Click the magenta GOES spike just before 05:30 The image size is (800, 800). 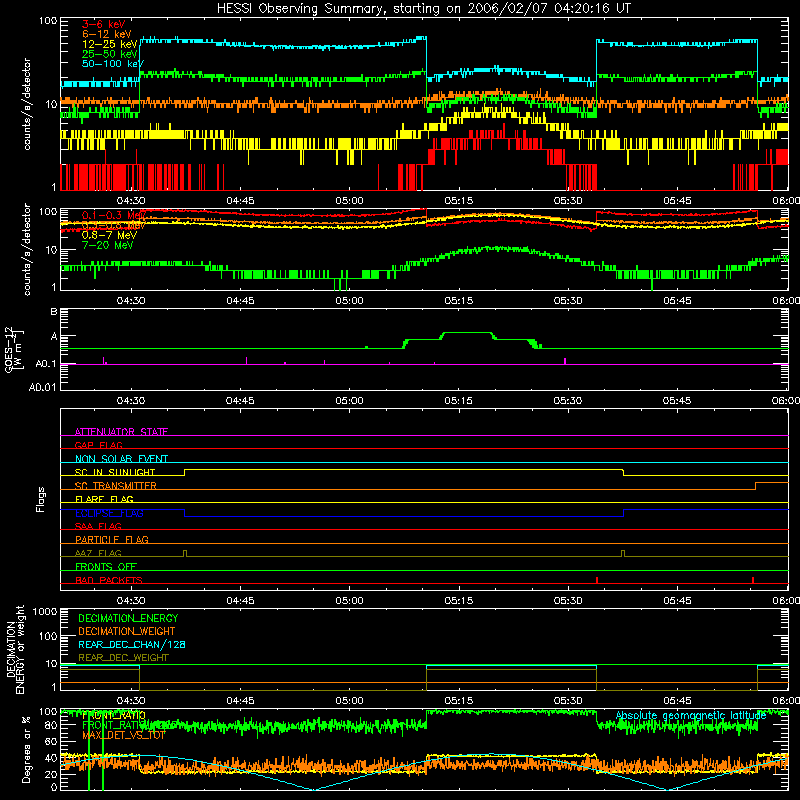[565, 361]
